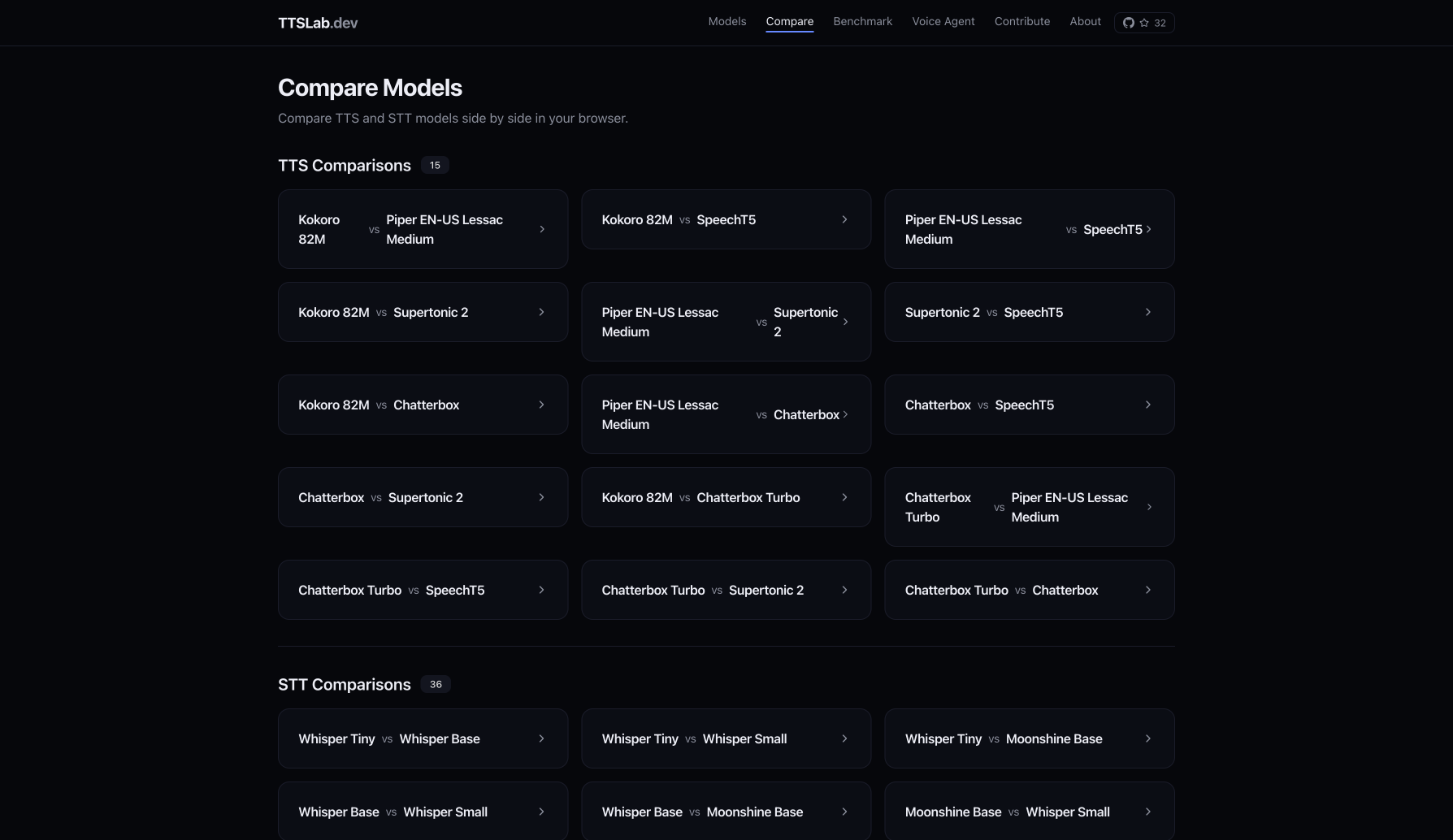Click the GitHub logo icon in the header
This screenshot has height=840, width=1453.
(1129, 22)
